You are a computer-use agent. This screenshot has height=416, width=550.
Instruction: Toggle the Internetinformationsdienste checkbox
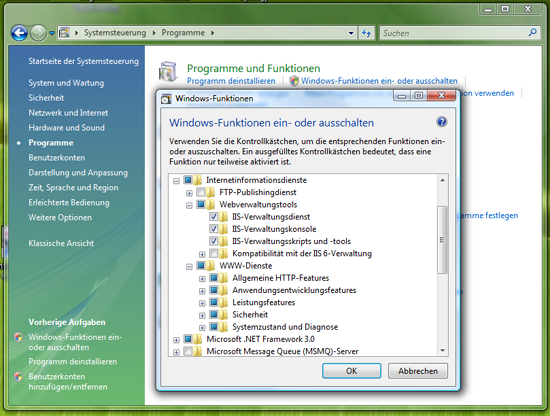pyautogui.click(x=188, y=180)
